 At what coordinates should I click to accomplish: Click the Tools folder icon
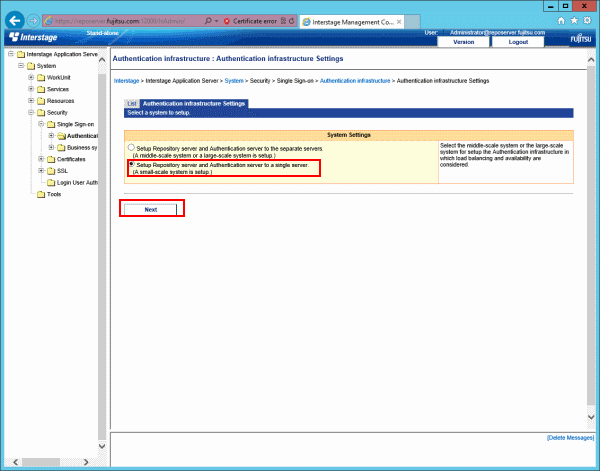pos(41,195)
